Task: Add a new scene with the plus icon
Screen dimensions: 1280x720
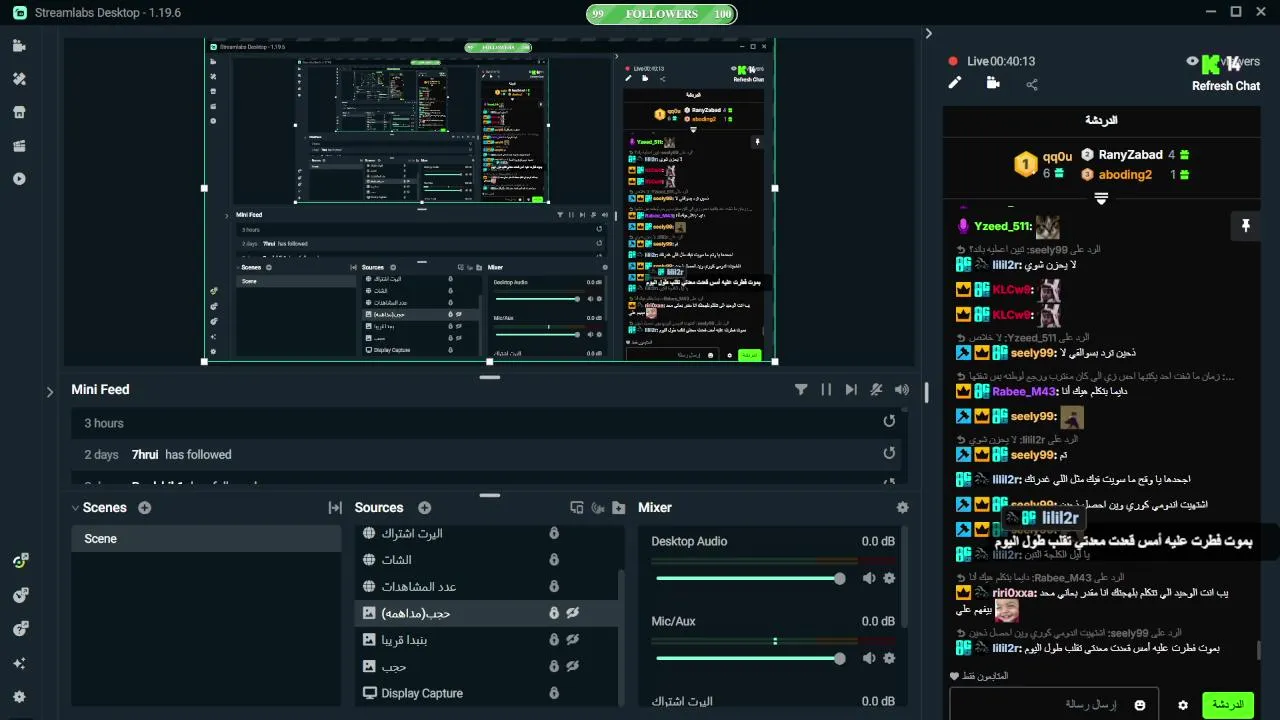Action: (x=144, y=508)
